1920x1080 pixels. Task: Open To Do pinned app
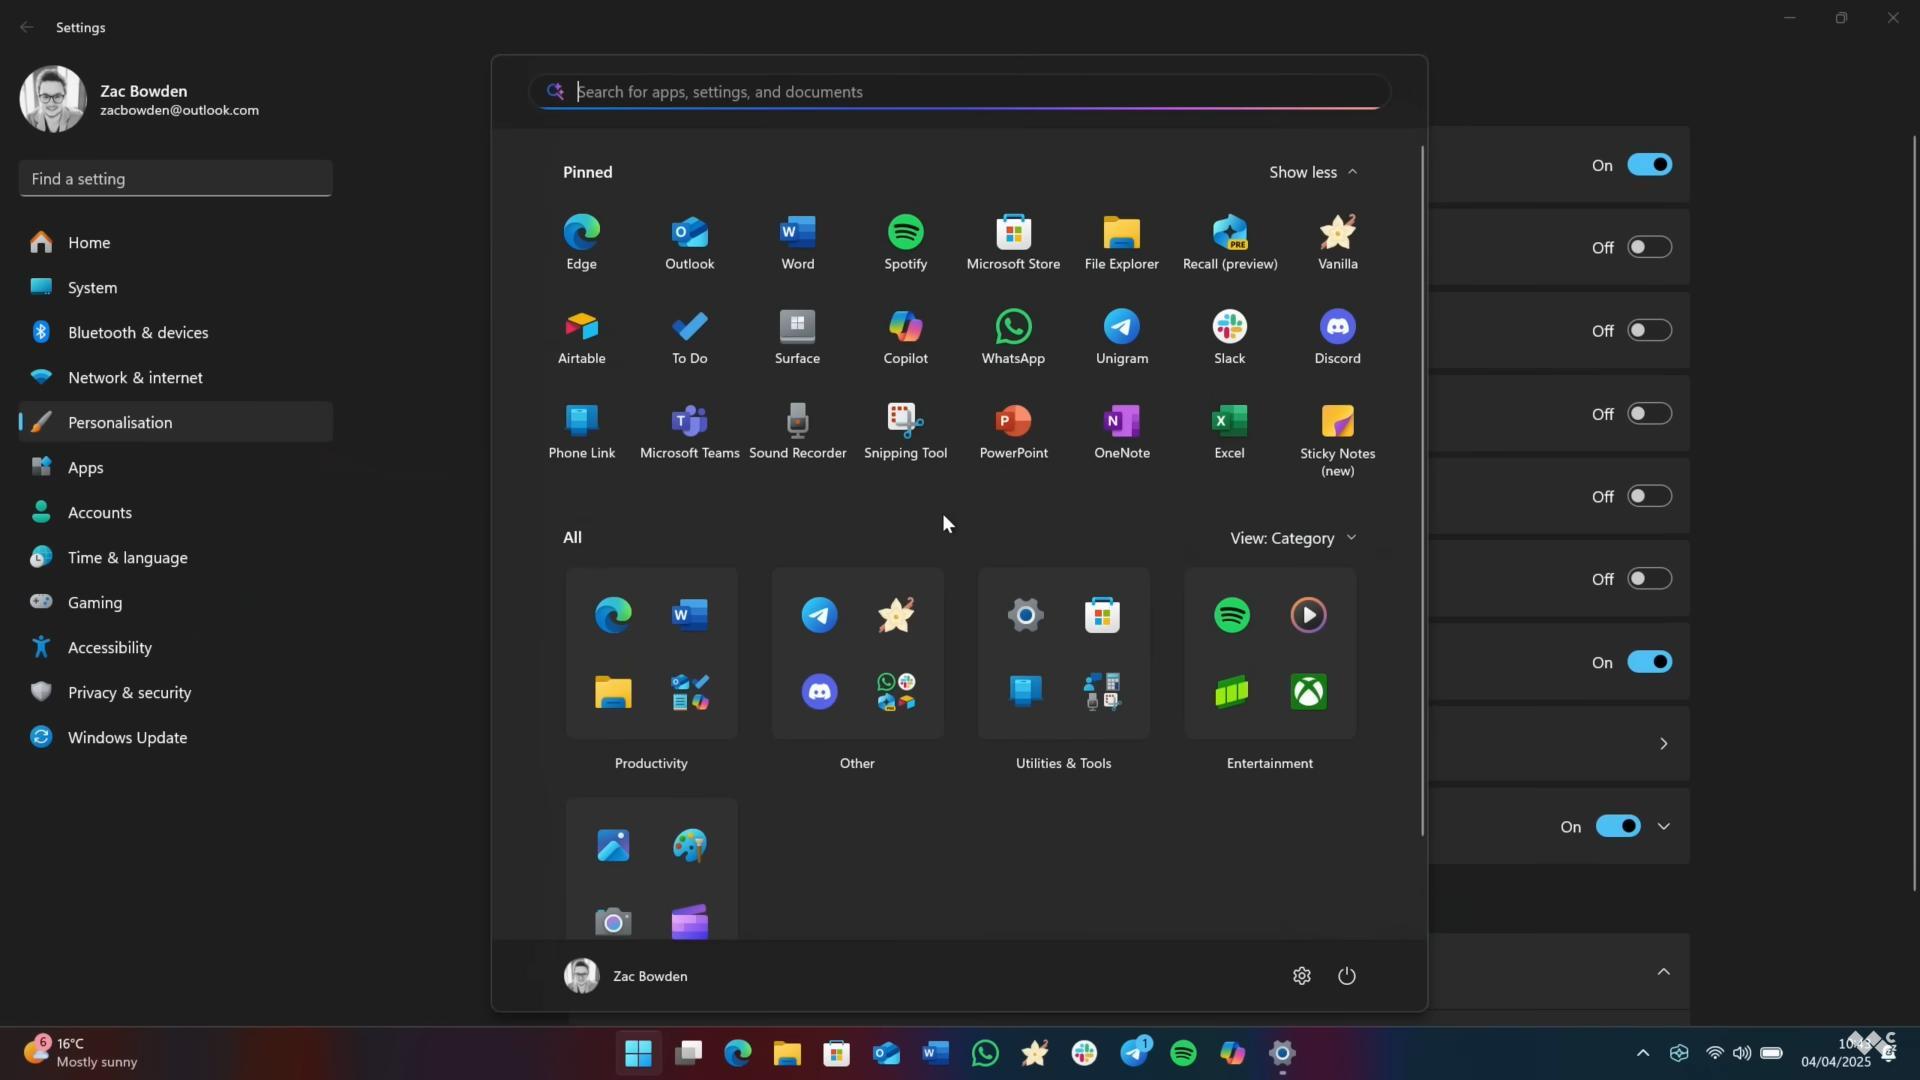pyautogui.click(x=689, y=337)
